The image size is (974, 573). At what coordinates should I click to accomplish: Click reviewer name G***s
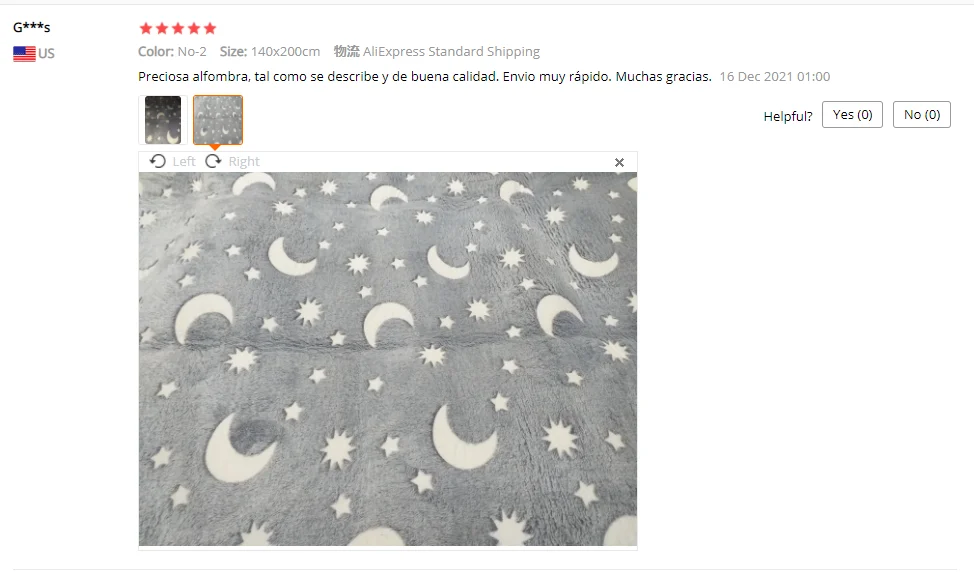tap(32, 27)
